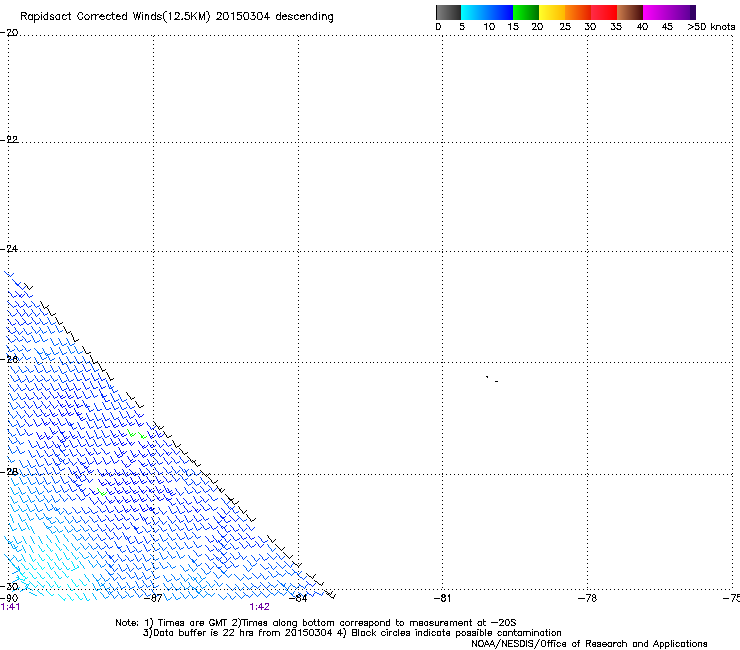This screenshot has width=740, height=650.
Task: Click the latitude label '-30'
Action: [9, 587]
